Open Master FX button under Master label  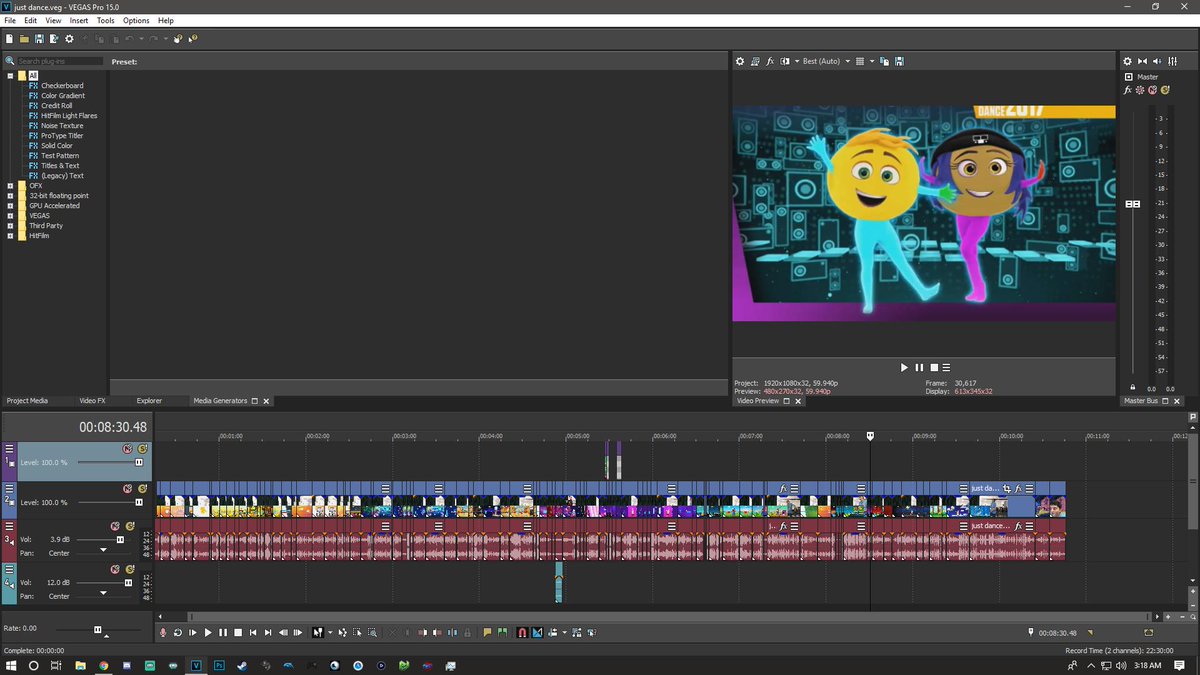click(1127, 90)
